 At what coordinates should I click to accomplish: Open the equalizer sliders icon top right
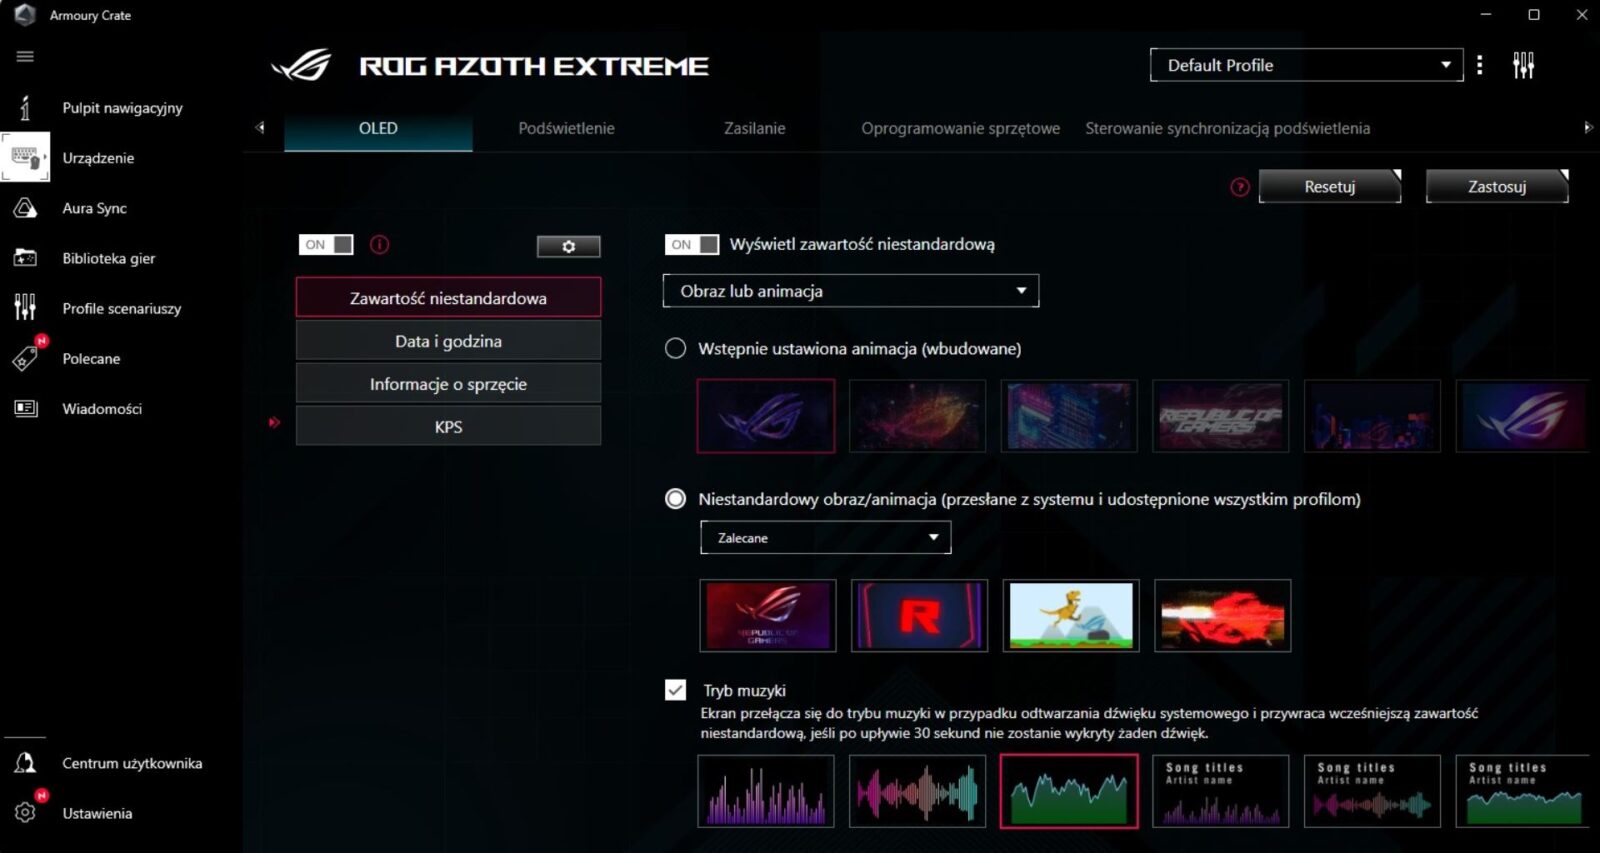tap(1523, 66)
